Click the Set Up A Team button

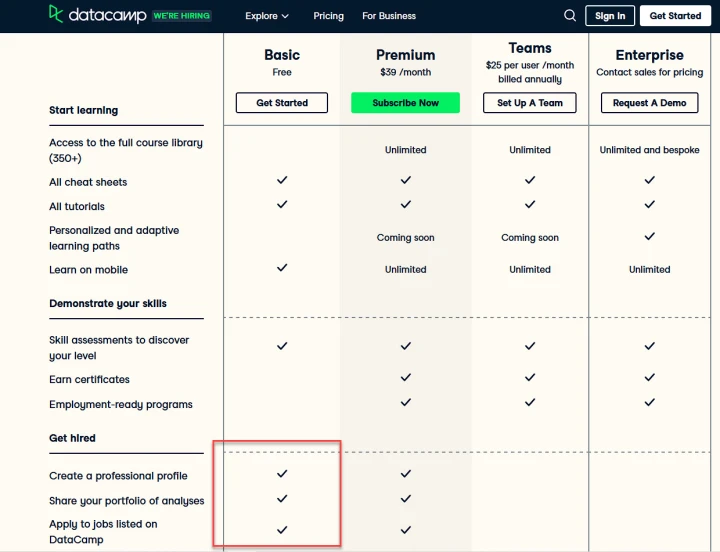(529, 103)
